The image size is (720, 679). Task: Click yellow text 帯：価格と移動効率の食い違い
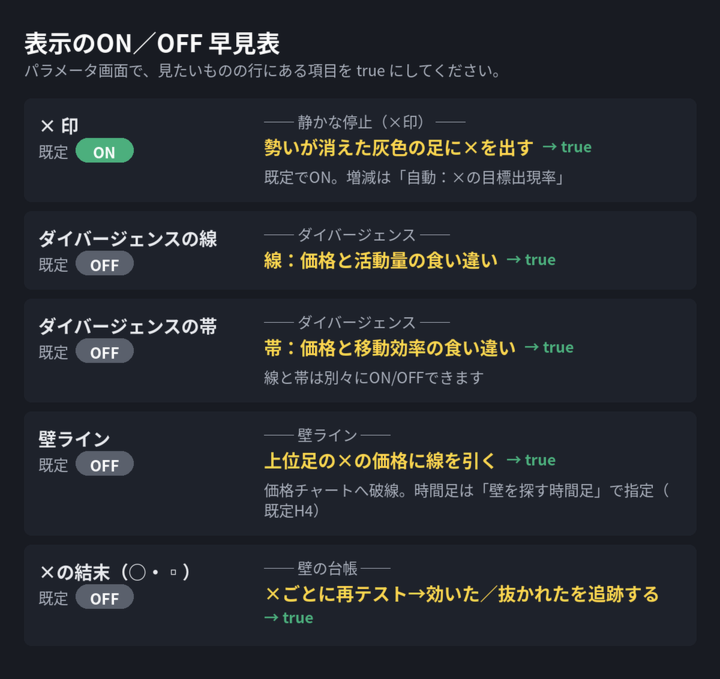[390, 348]
